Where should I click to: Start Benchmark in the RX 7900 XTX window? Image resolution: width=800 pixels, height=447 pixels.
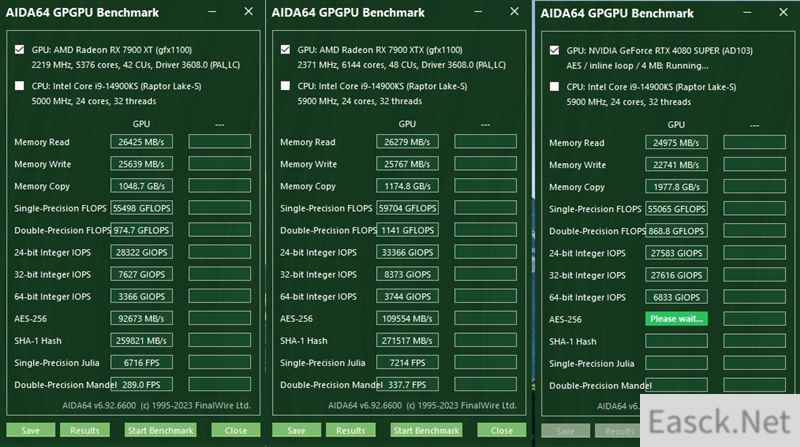(426, 430)
